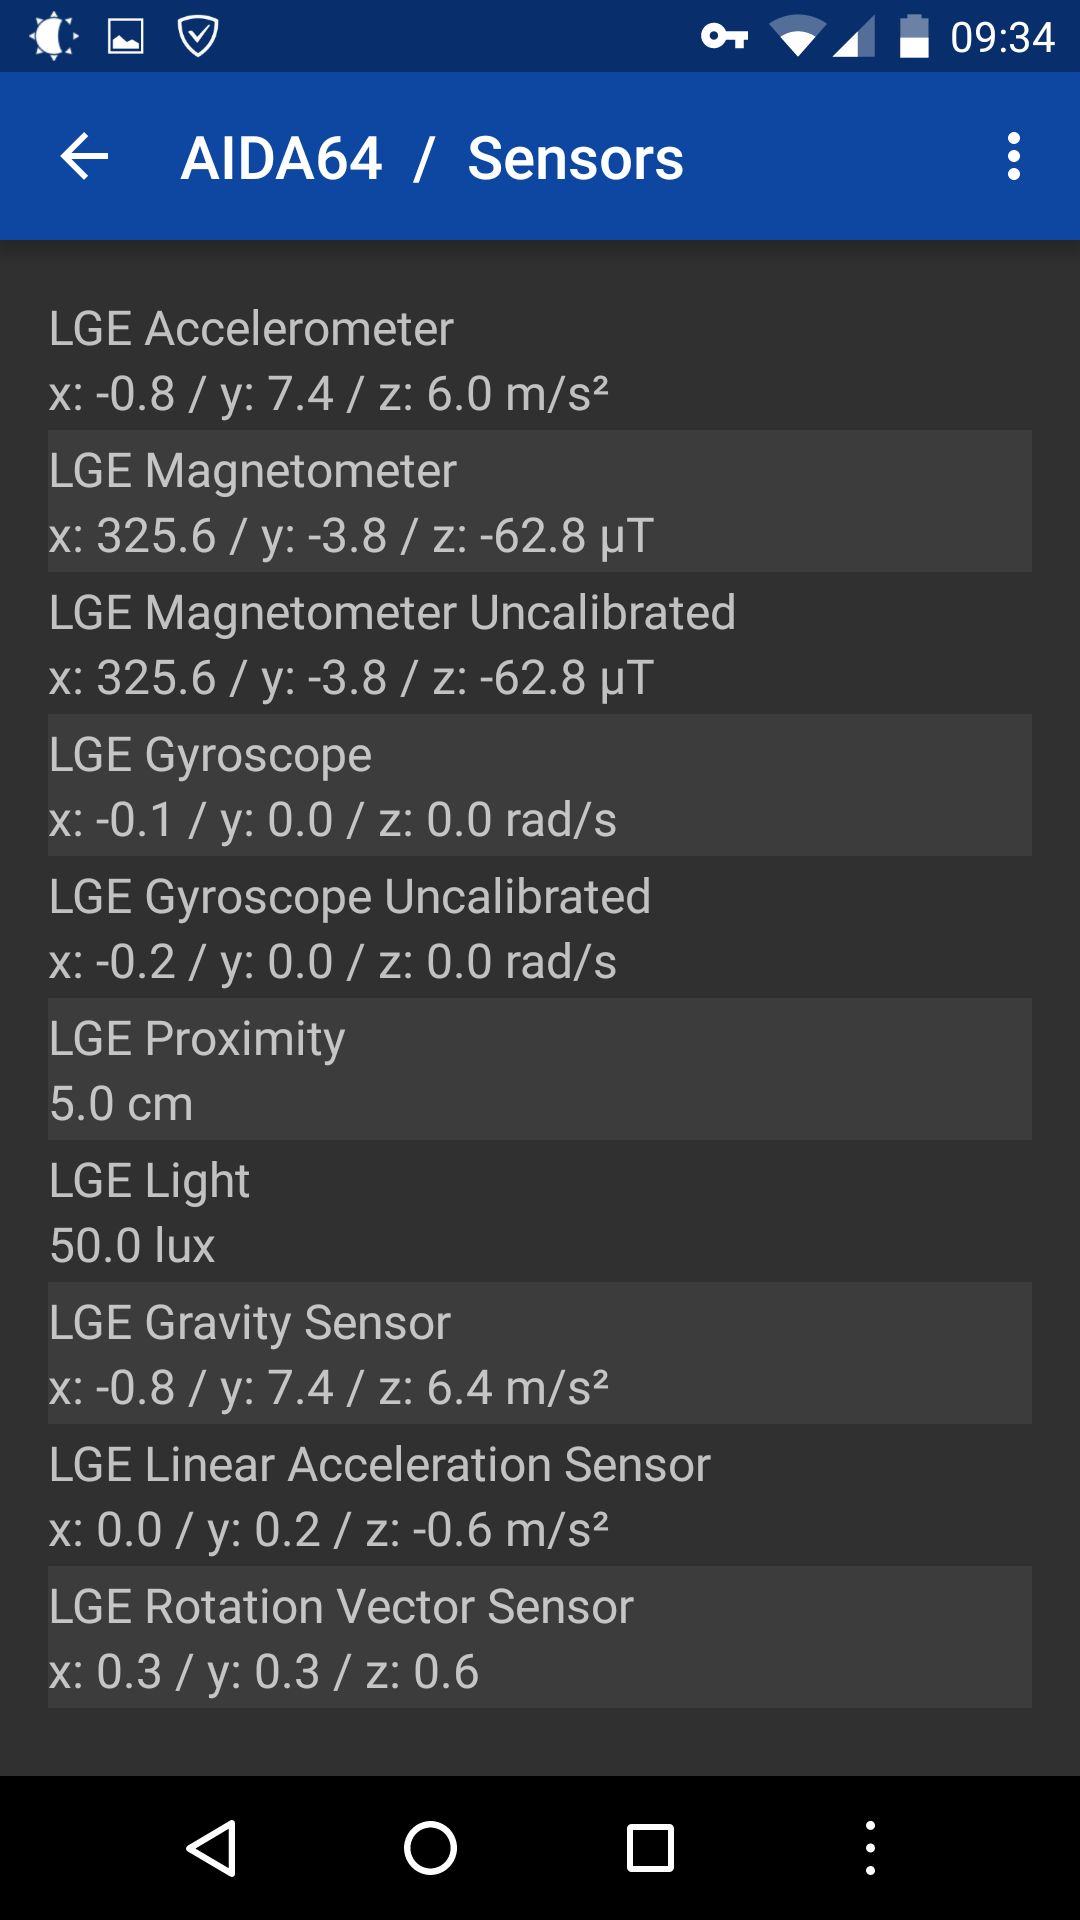The width and height of the screenshot is (1080, 1920).
Task: Select the LGE Magnetometer Uncalibrated entry
Action: pos(540,643)
